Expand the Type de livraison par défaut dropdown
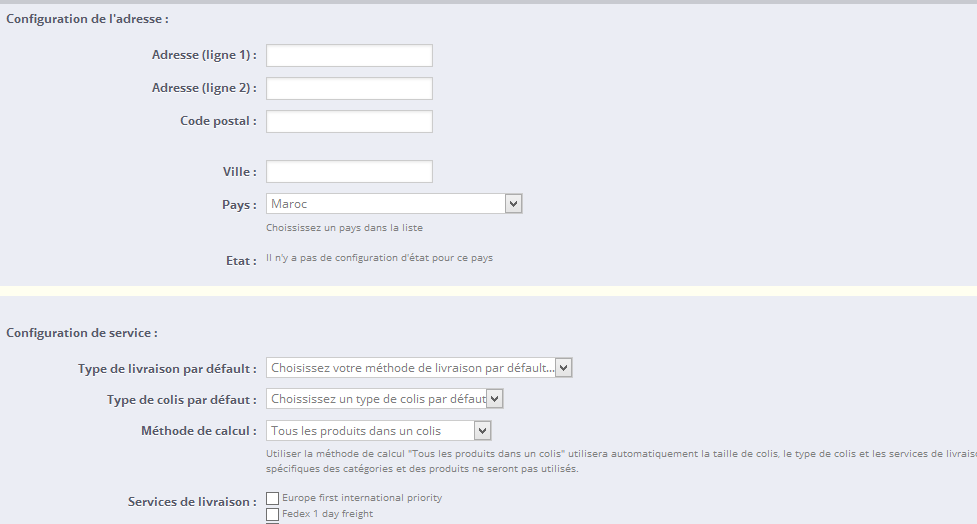This screenshot has width=977, height=524. (419, 368)
